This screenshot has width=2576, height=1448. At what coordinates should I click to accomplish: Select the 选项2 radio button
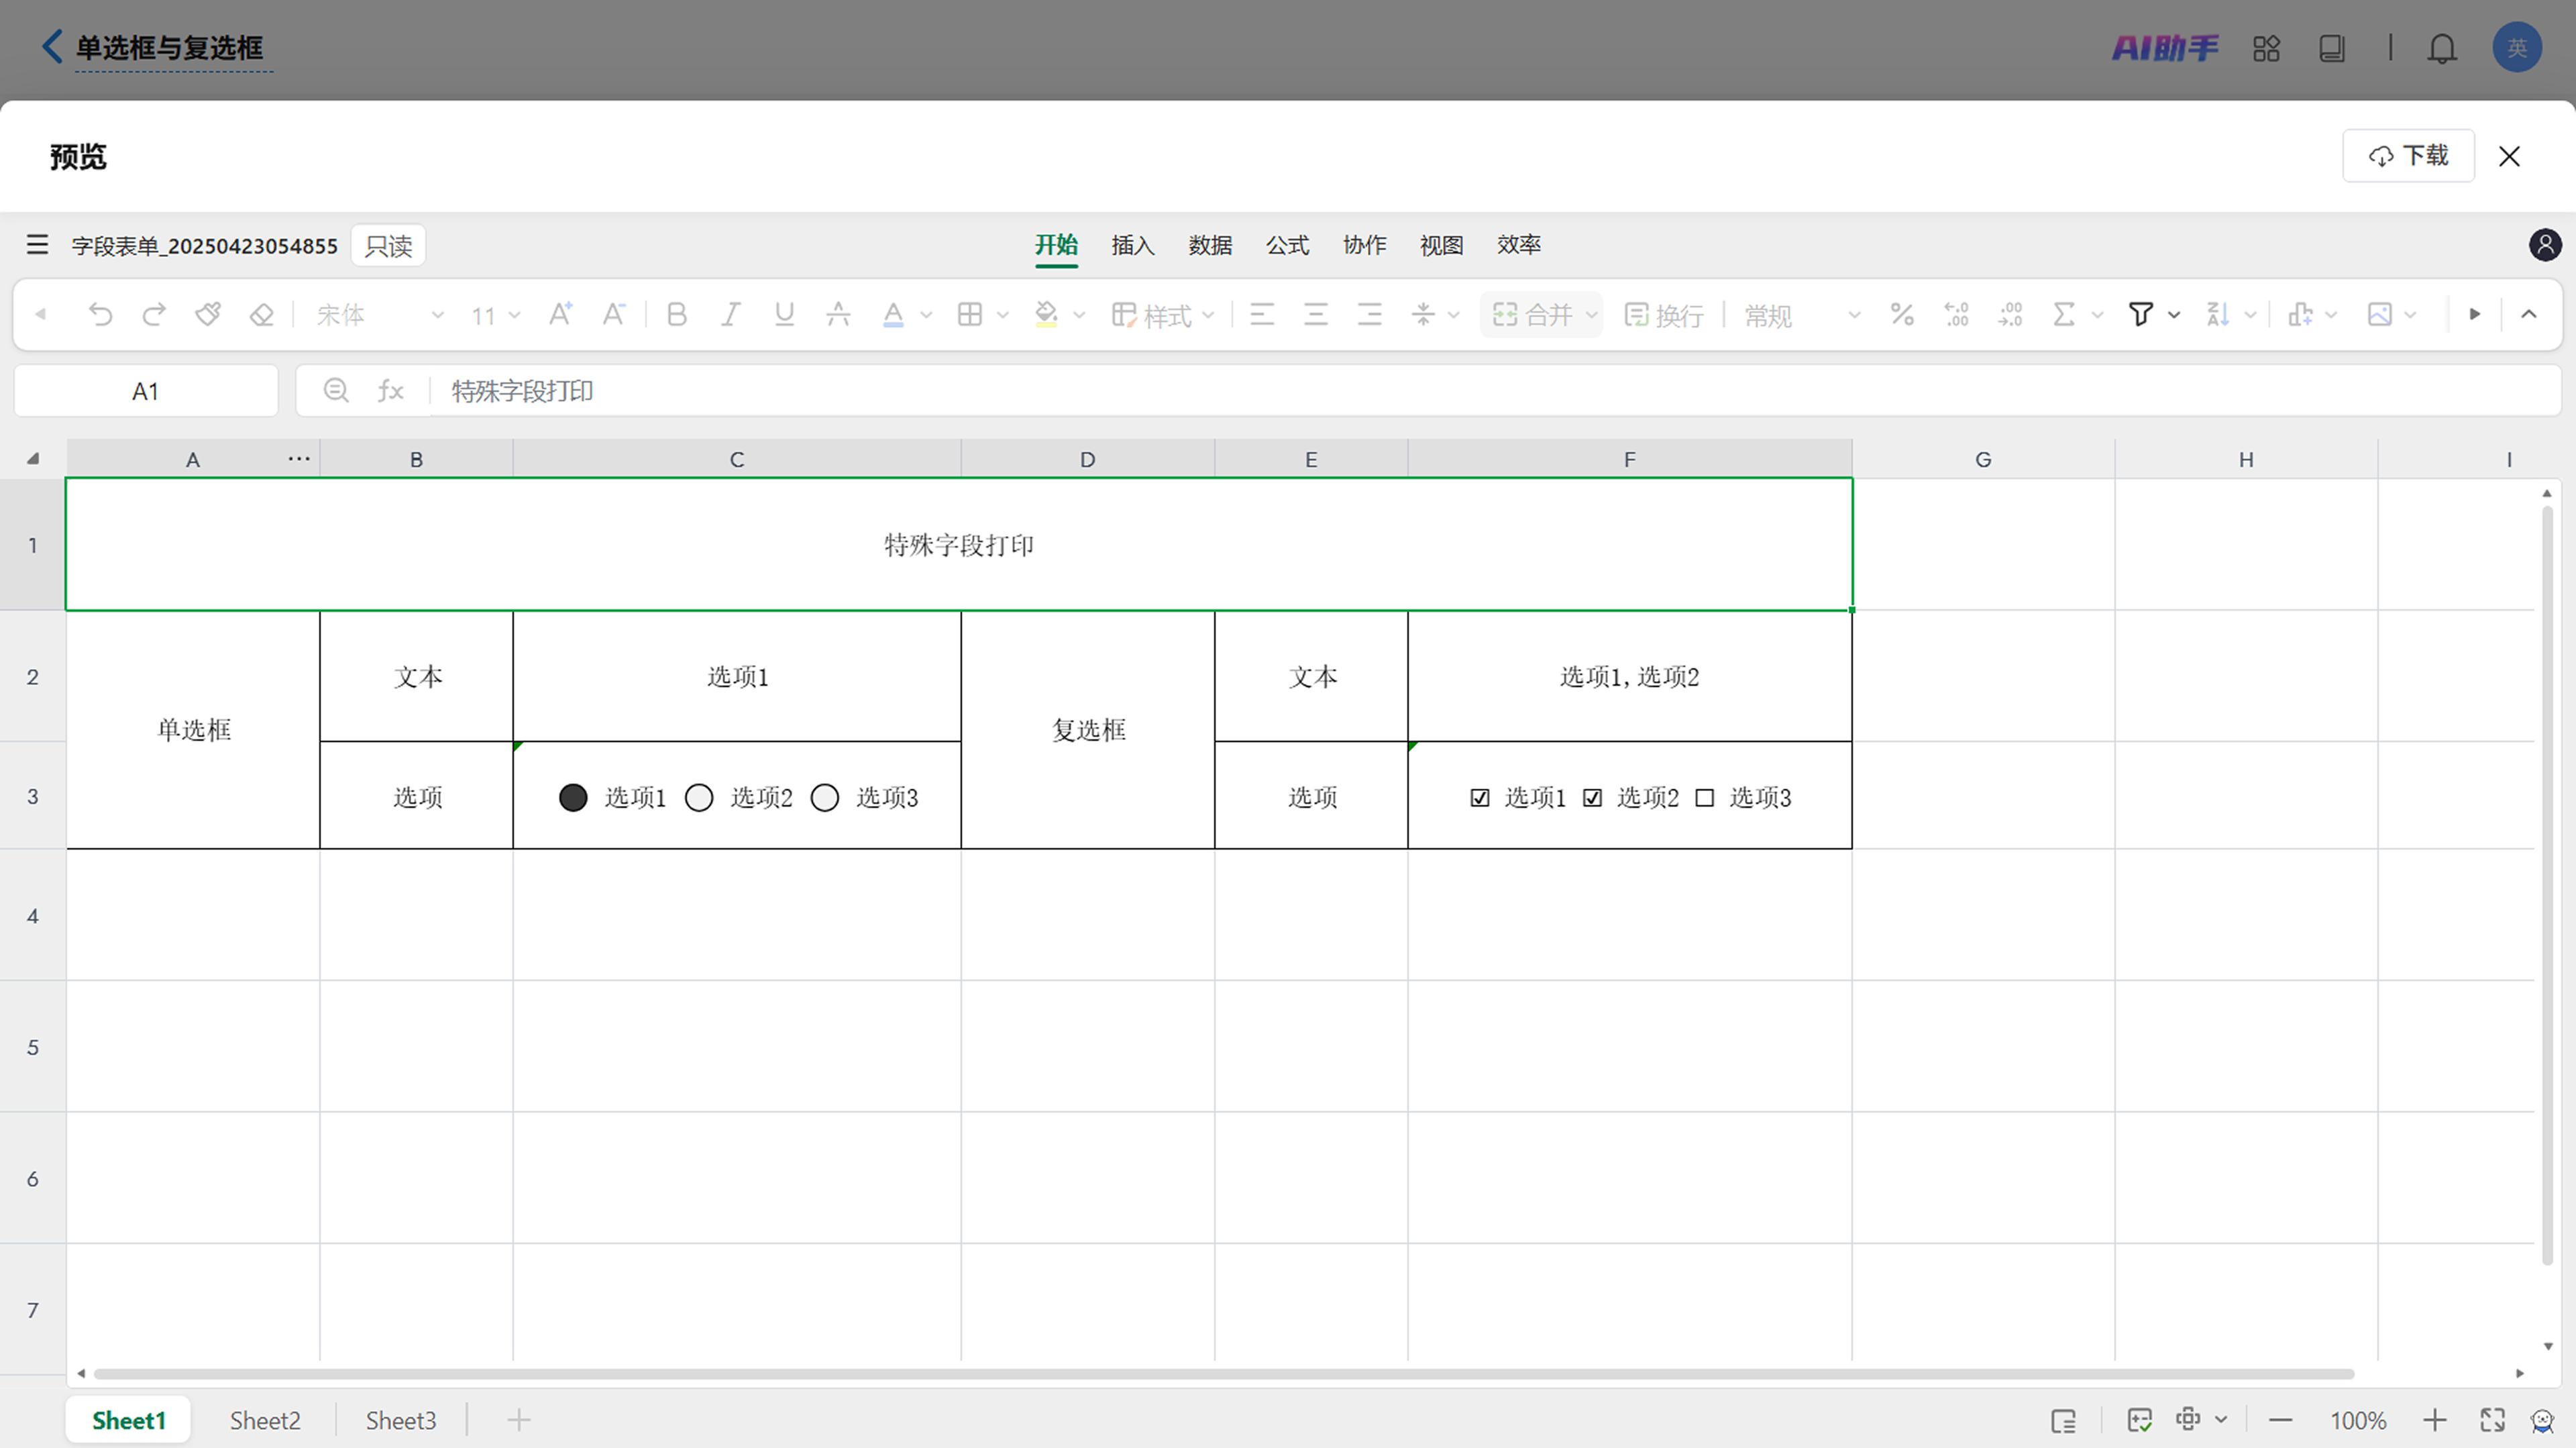[x=699, y=798]
